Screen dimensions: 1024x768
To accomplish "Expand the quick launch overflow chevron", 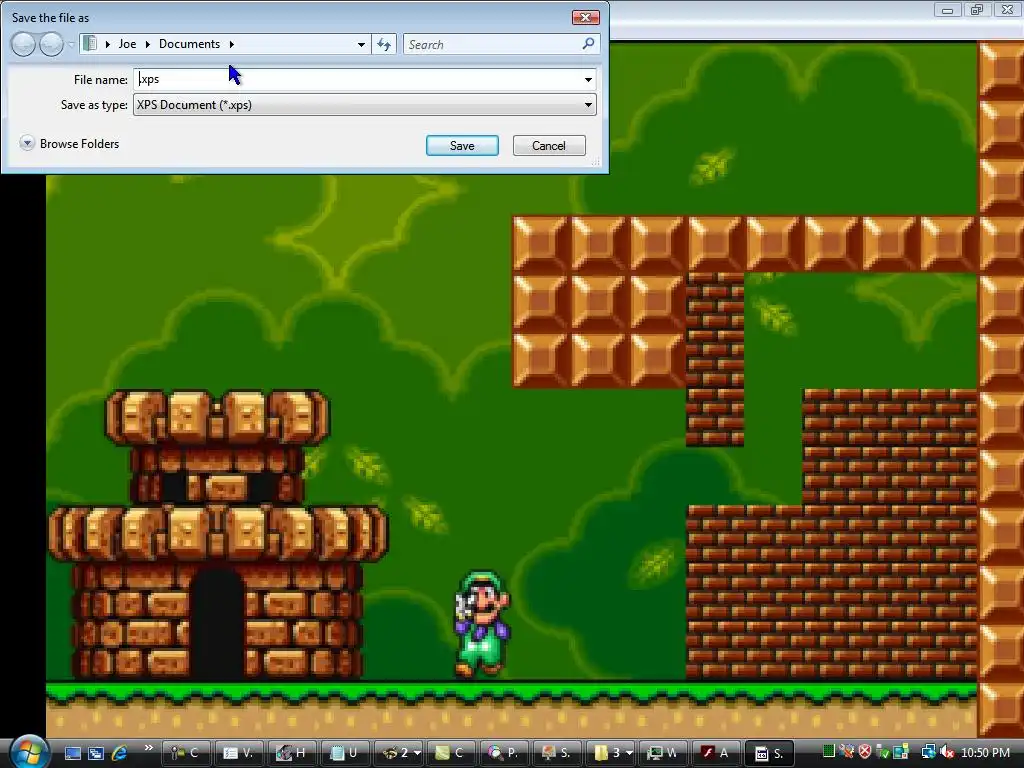I will tap(149, 748).
